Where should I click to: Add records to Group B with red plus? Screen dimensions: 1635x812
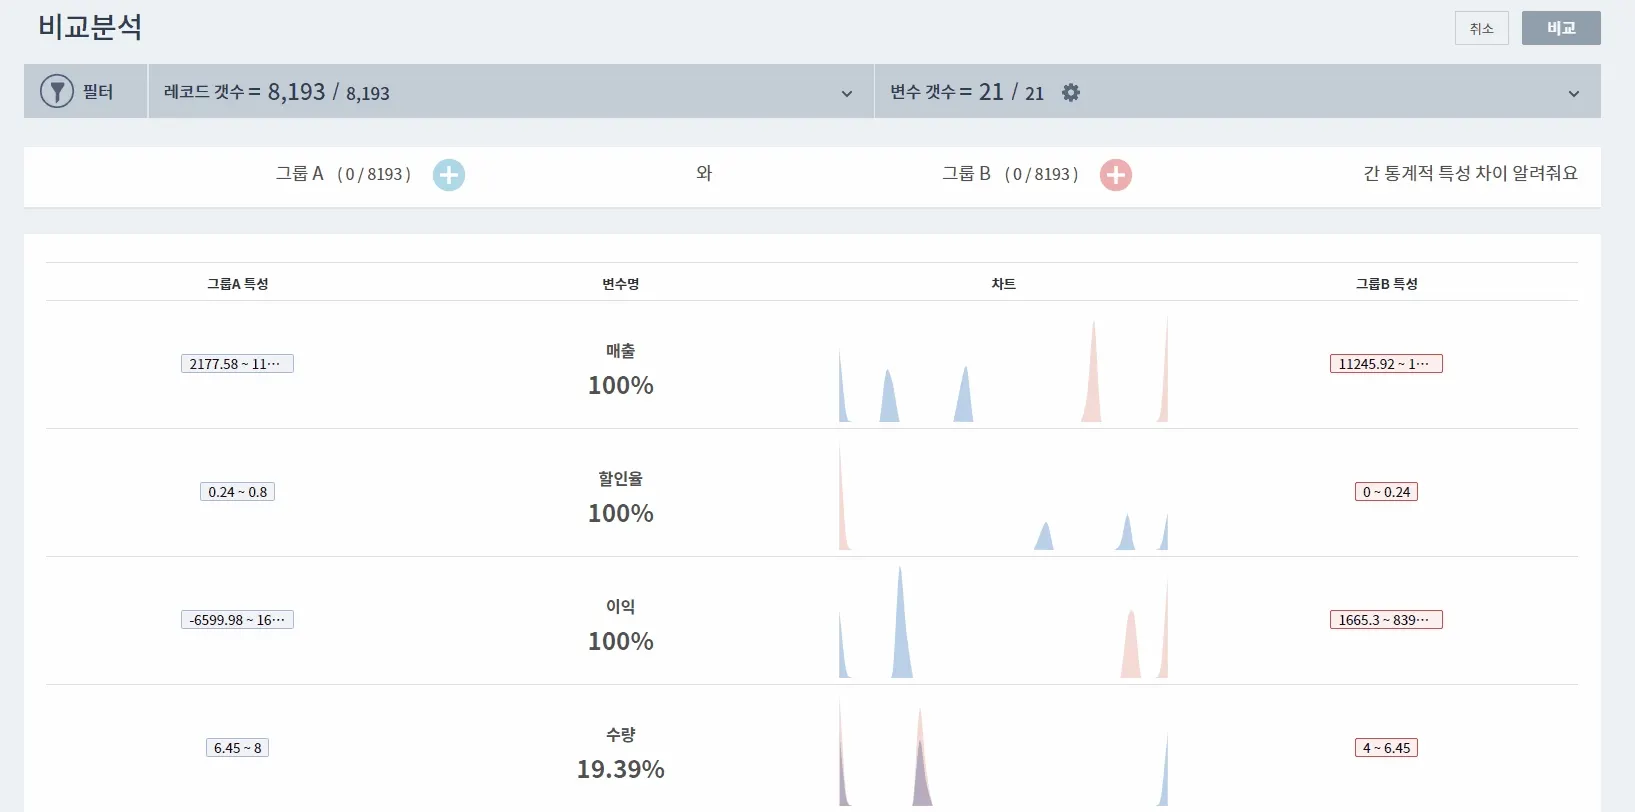click(x=1116, y=175)
